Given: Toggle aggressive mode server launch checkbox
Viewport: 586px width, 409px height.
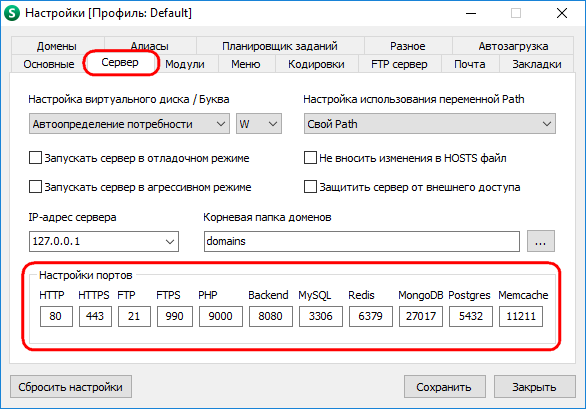Looking at the screenshot, I should point(36,187).
